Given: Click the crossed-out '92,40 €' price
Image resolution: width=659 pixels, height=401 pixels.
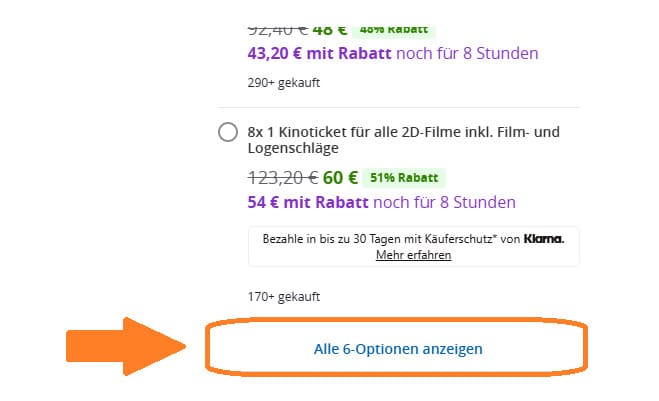Looking at the screenshot, I should click(x=278, y=30).
